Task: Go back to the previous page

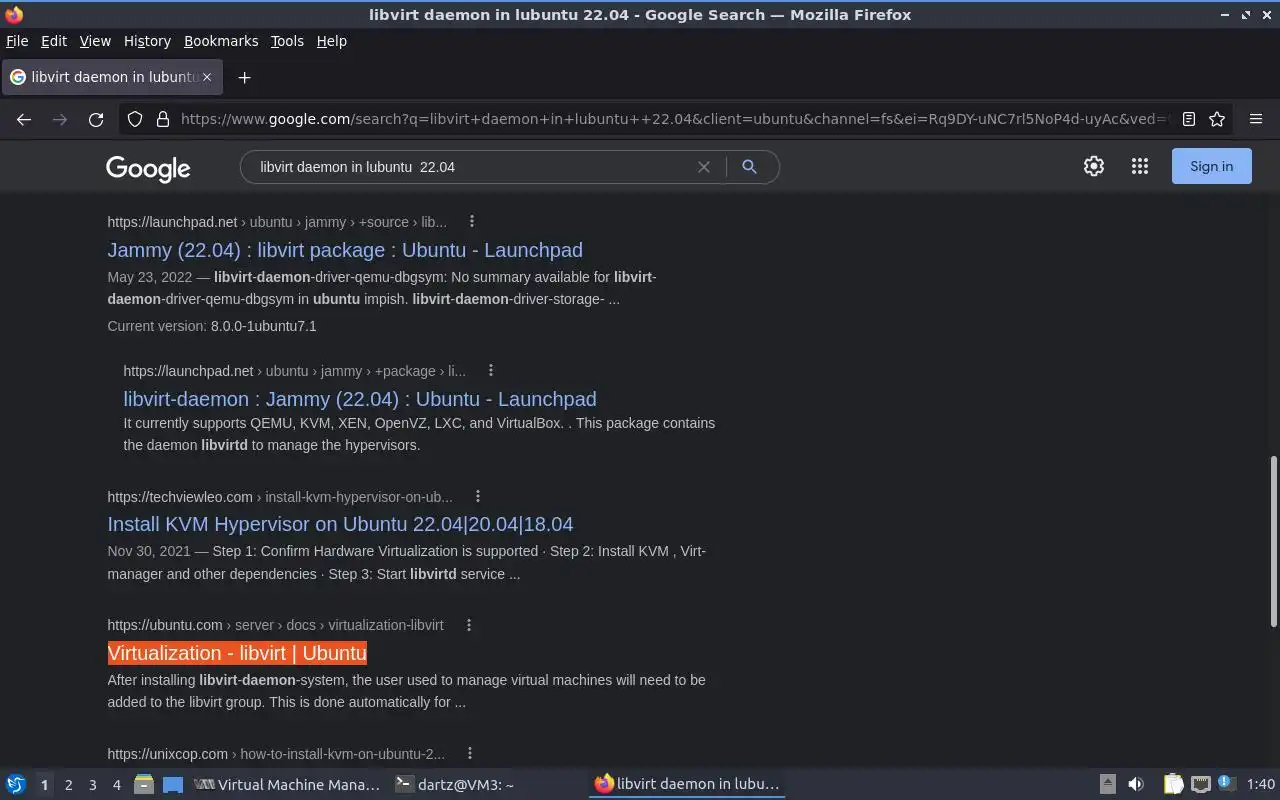Action: 24,119
